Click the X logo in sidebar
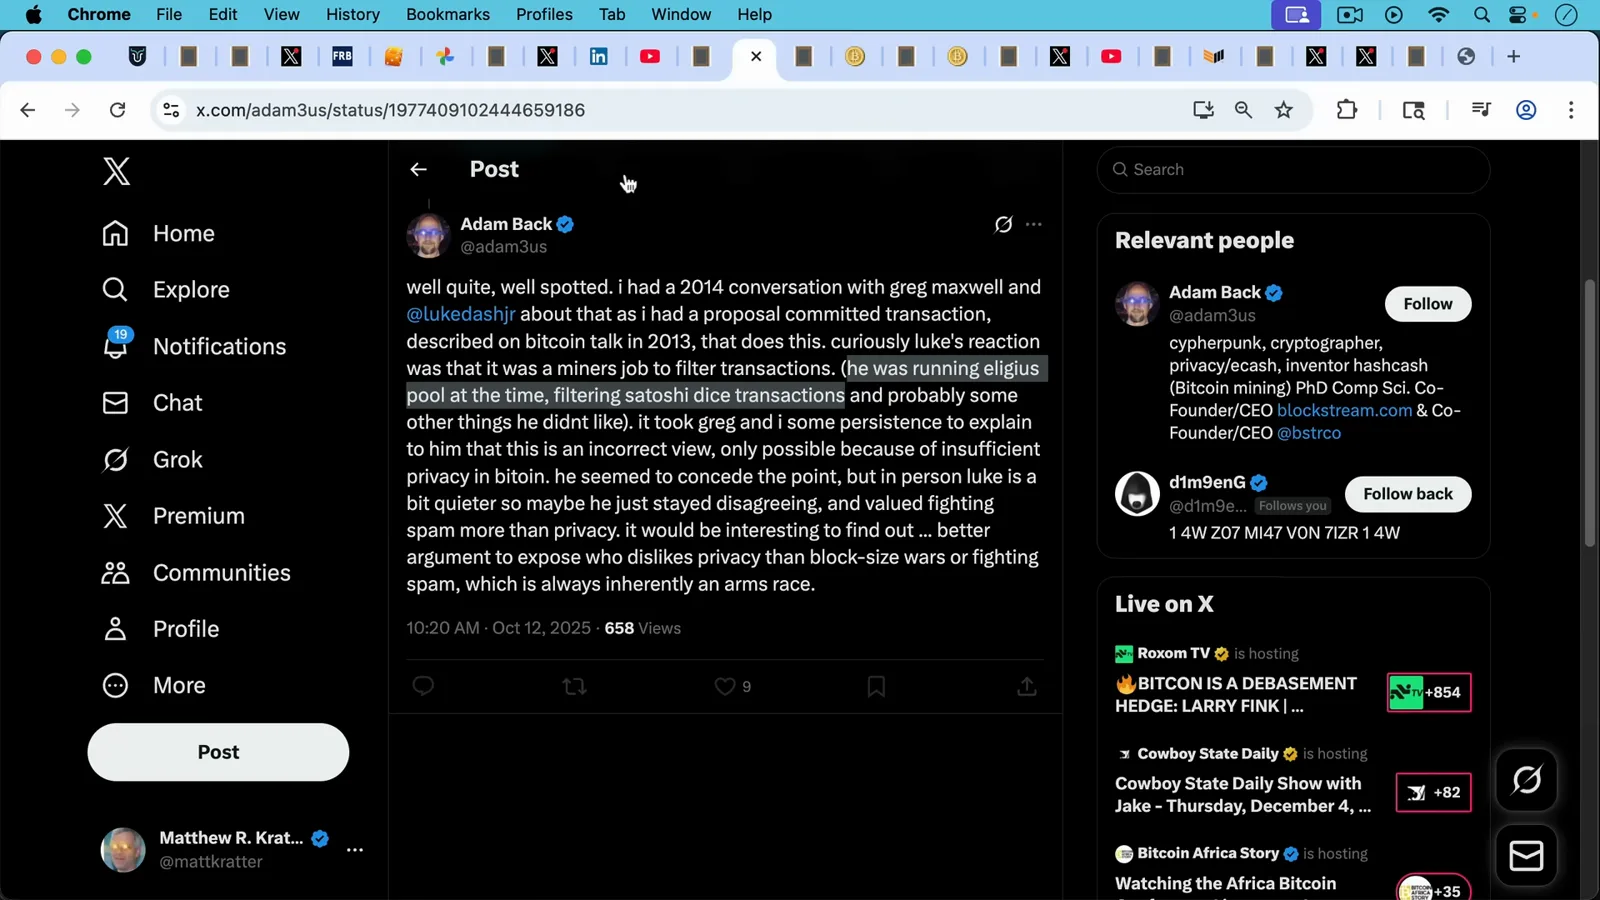Screen dimensions: 1600x900 116,171
